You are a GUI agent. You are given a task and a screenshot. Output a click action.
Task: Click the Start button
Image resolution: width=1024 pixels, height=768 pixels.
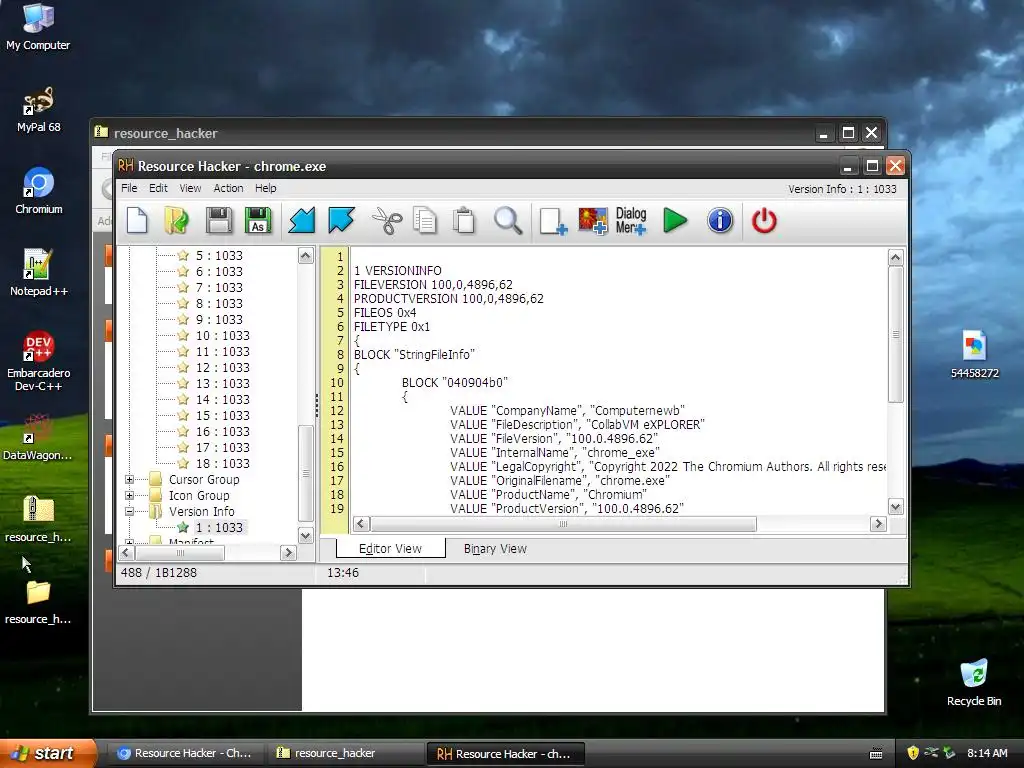tap(48, 753)
